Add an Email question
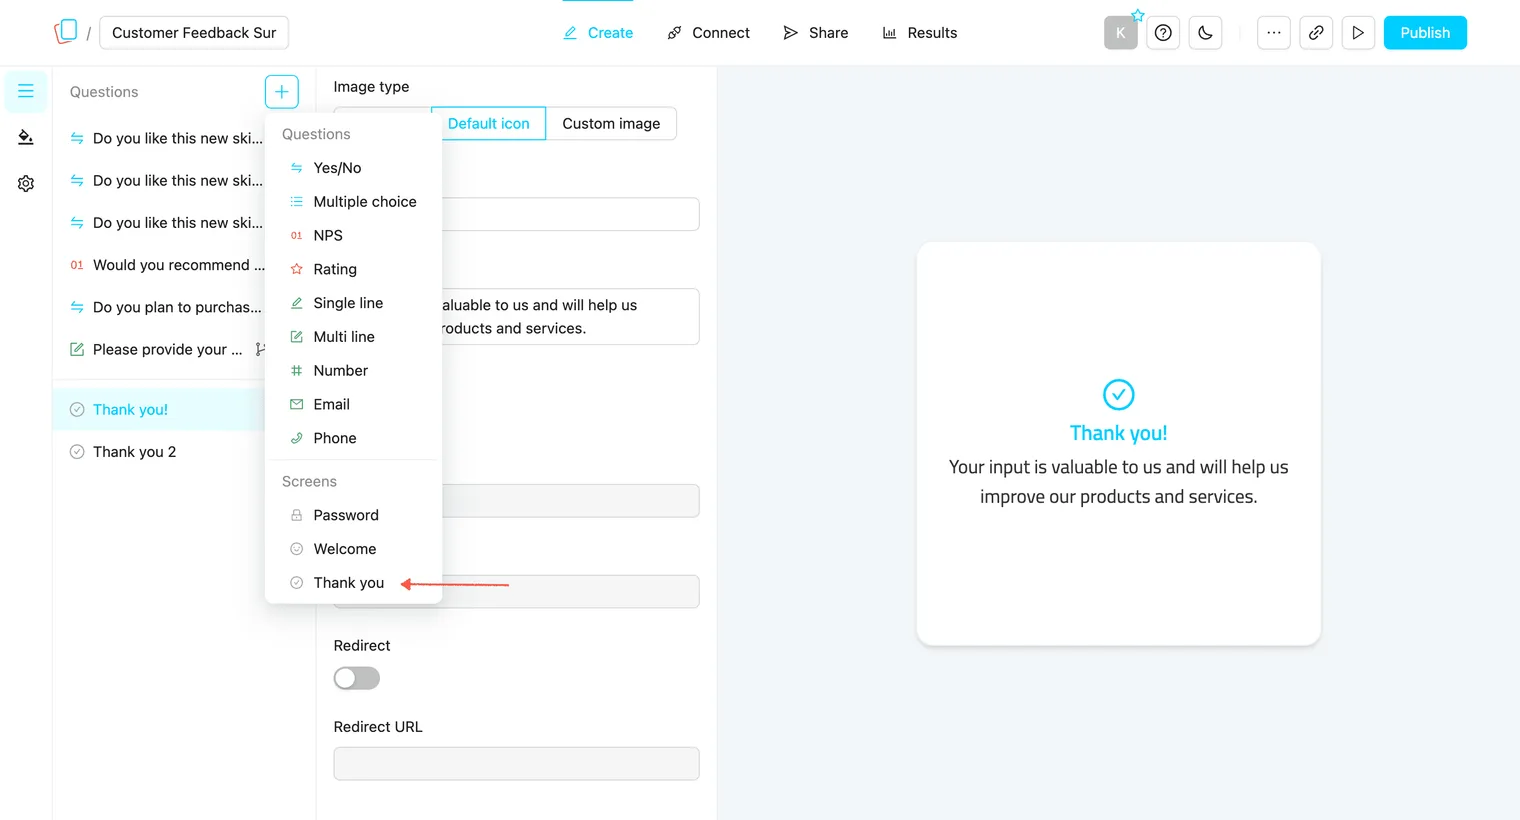 coord(354,405)
